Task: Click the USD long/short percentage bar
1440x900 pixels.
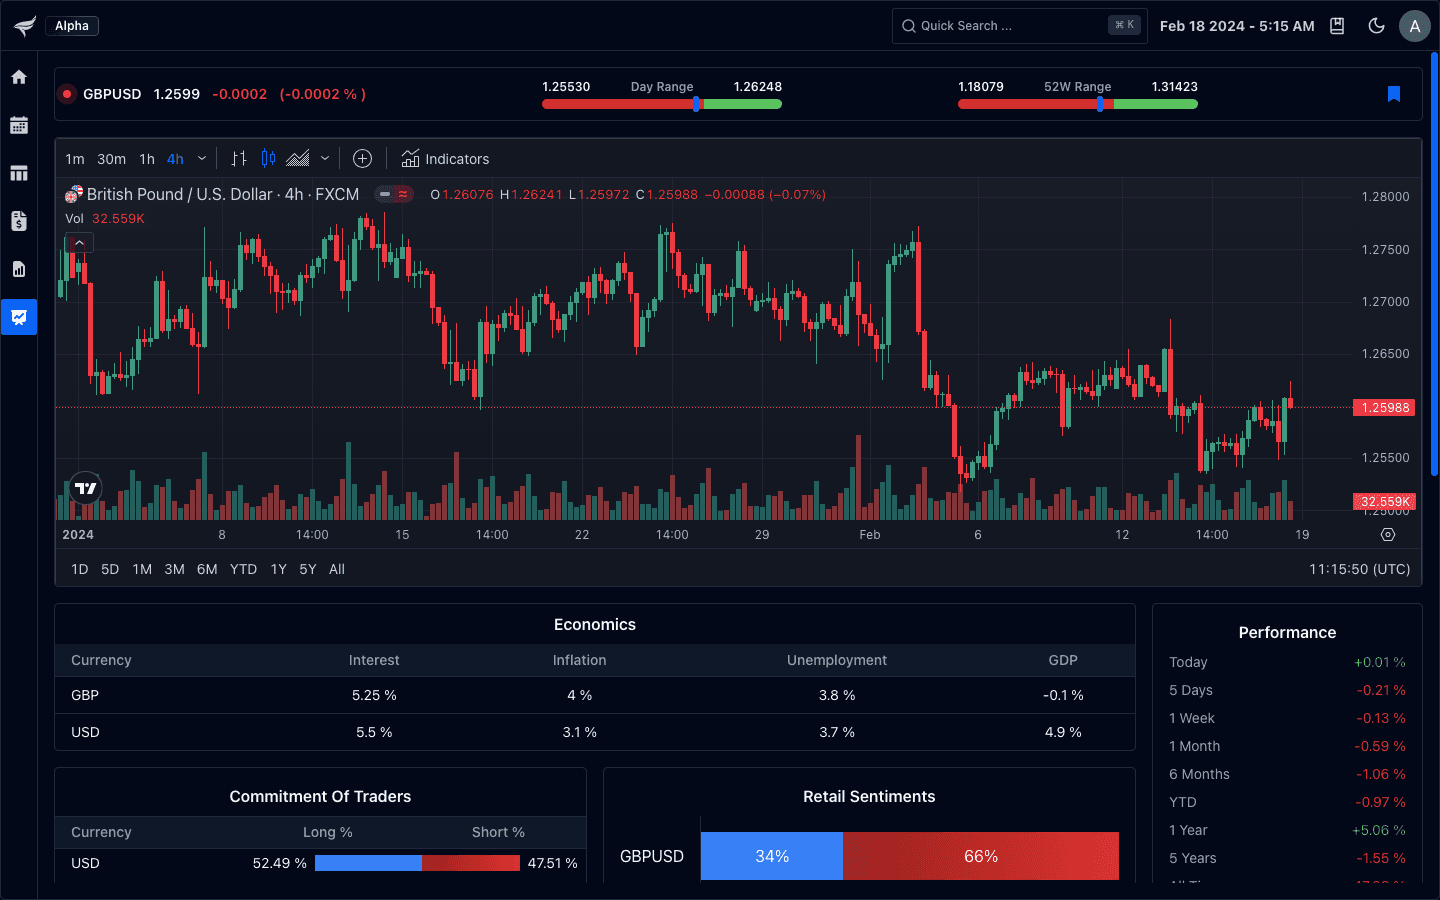Action: click(x=417, y=863)
